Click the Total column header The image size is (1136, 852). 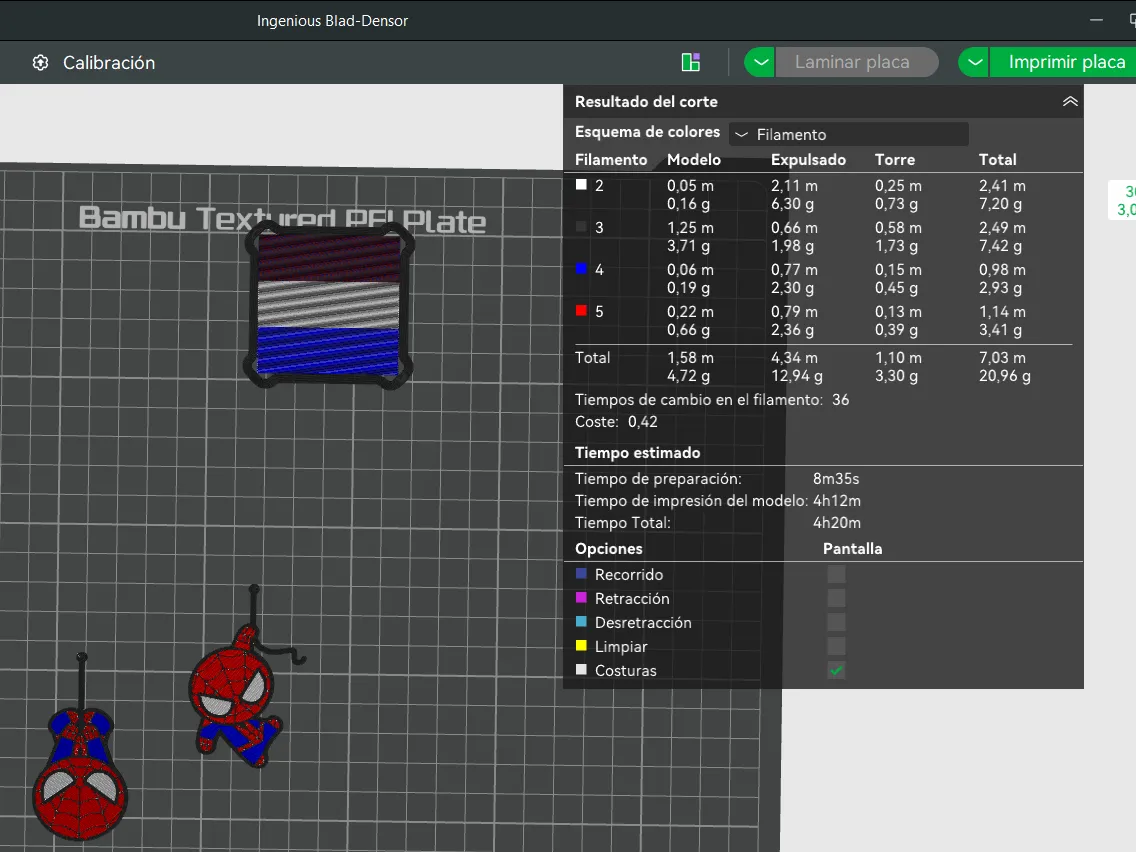coord(998,159)
